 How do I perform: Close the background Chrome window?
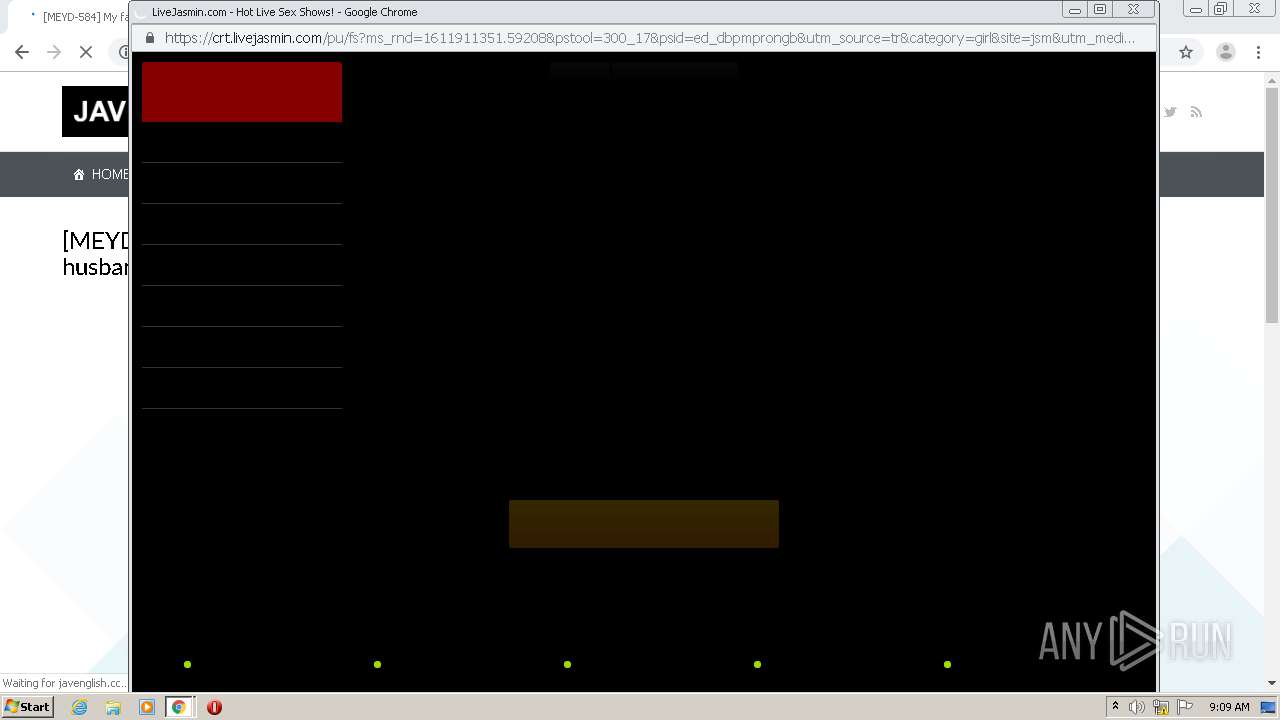1254,9
